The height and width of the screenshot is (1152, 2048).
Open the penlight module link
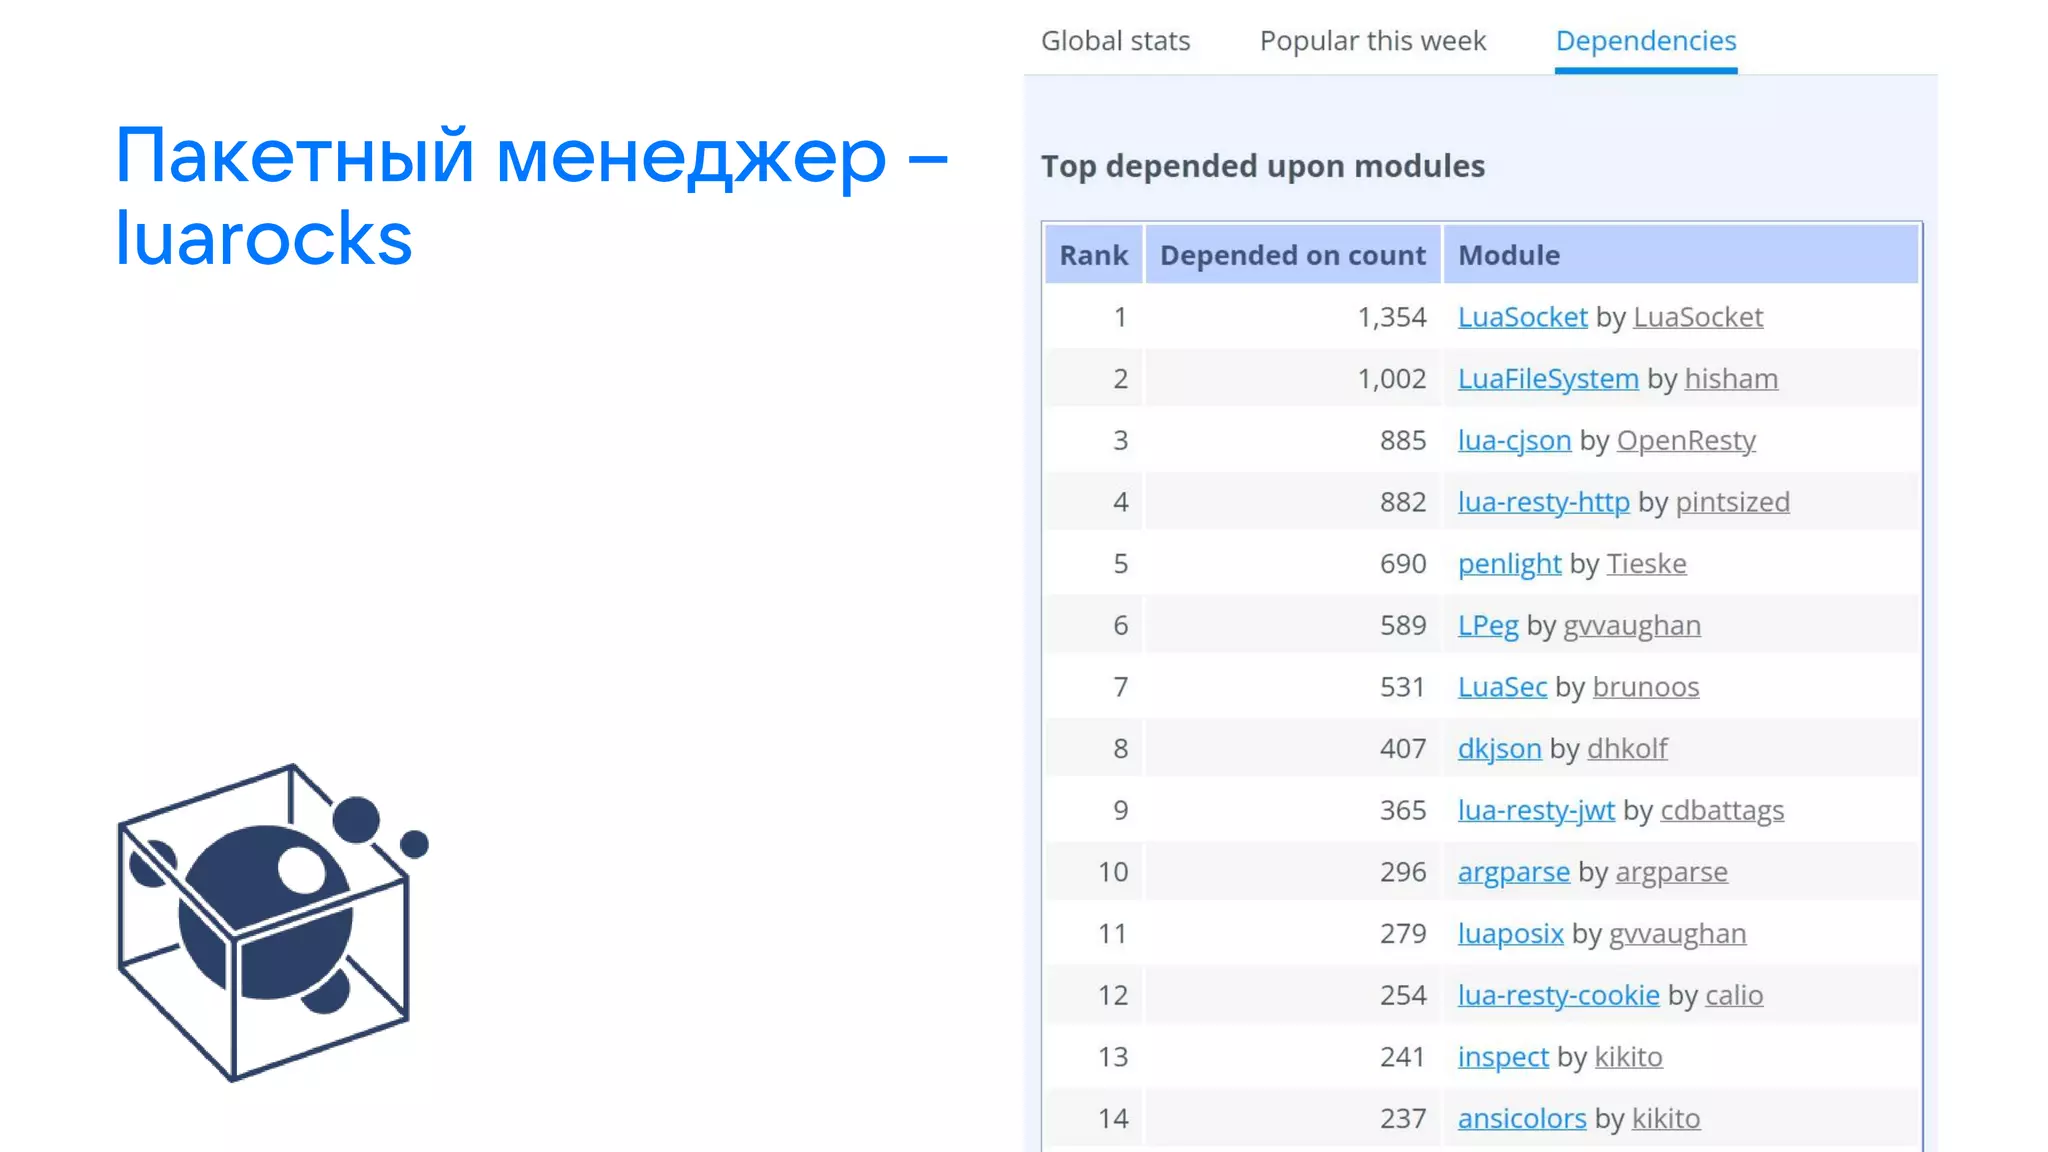1508,564
